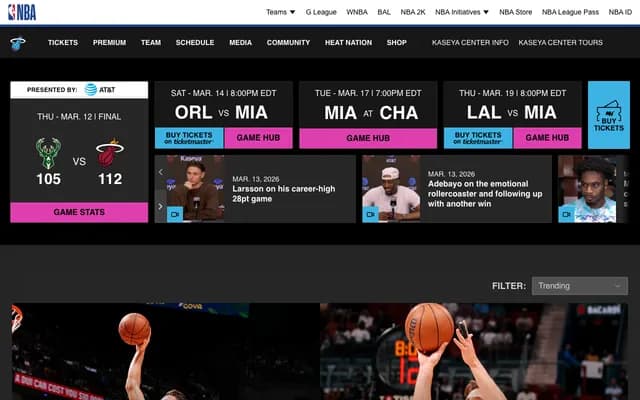Open the Heat Nation menu
640x400 pixels.
point(348,42)
